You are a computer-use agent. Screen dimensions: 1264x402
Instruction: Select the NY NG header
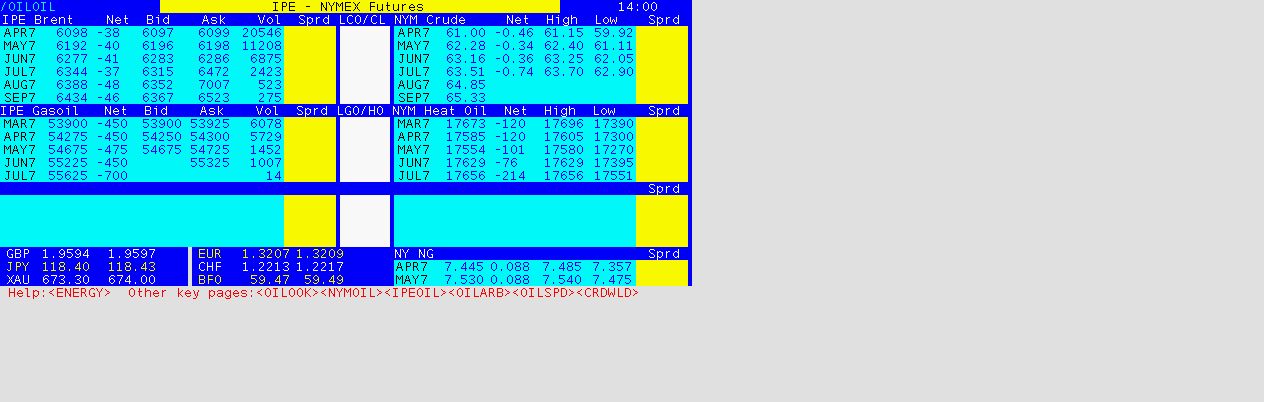pos(414,254)
